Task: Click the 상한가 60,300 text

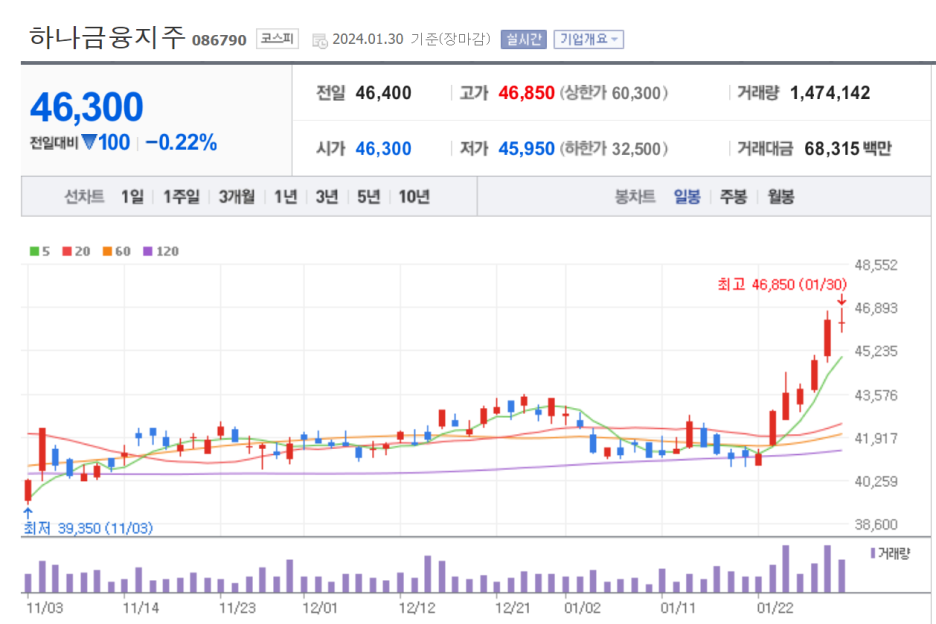Action: pos(614,93)
